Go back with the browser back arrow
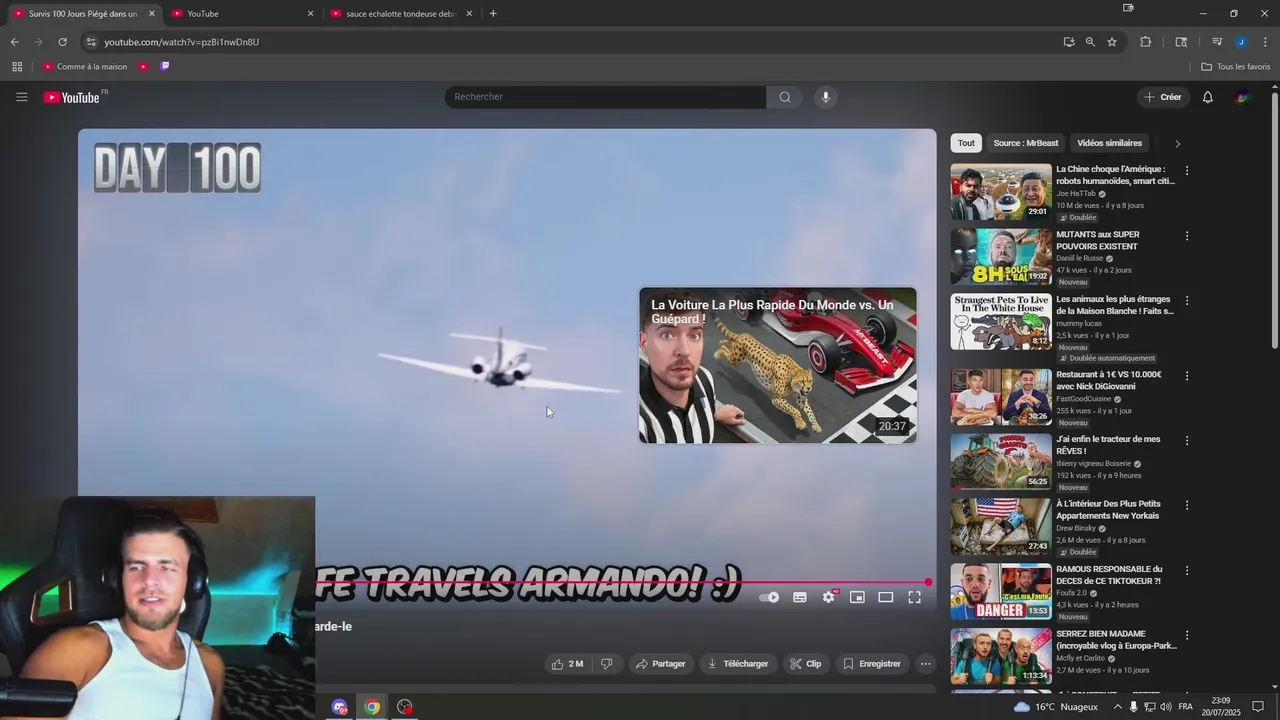The height and width of the screenshot is (720, 1280). click(x=15, y=42)
